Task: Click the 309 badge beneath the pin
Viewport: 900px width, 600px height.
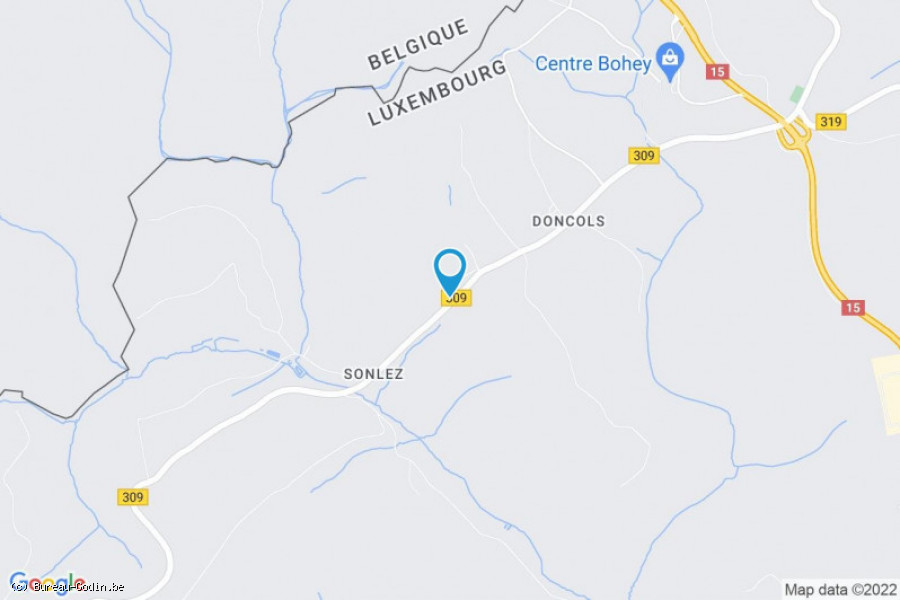Action: pyautogui.click(x=457, y=298)
